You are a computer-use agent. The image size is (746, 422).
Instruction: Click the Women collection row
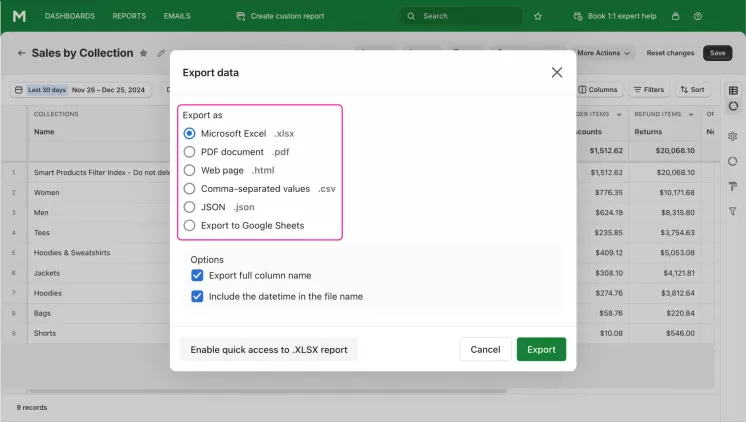tap(47, 193)
